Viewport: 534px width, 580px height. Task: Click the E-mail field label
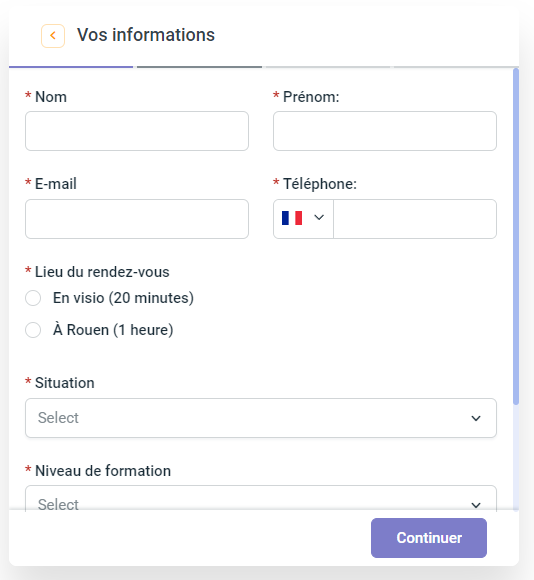tap(55, 184)
